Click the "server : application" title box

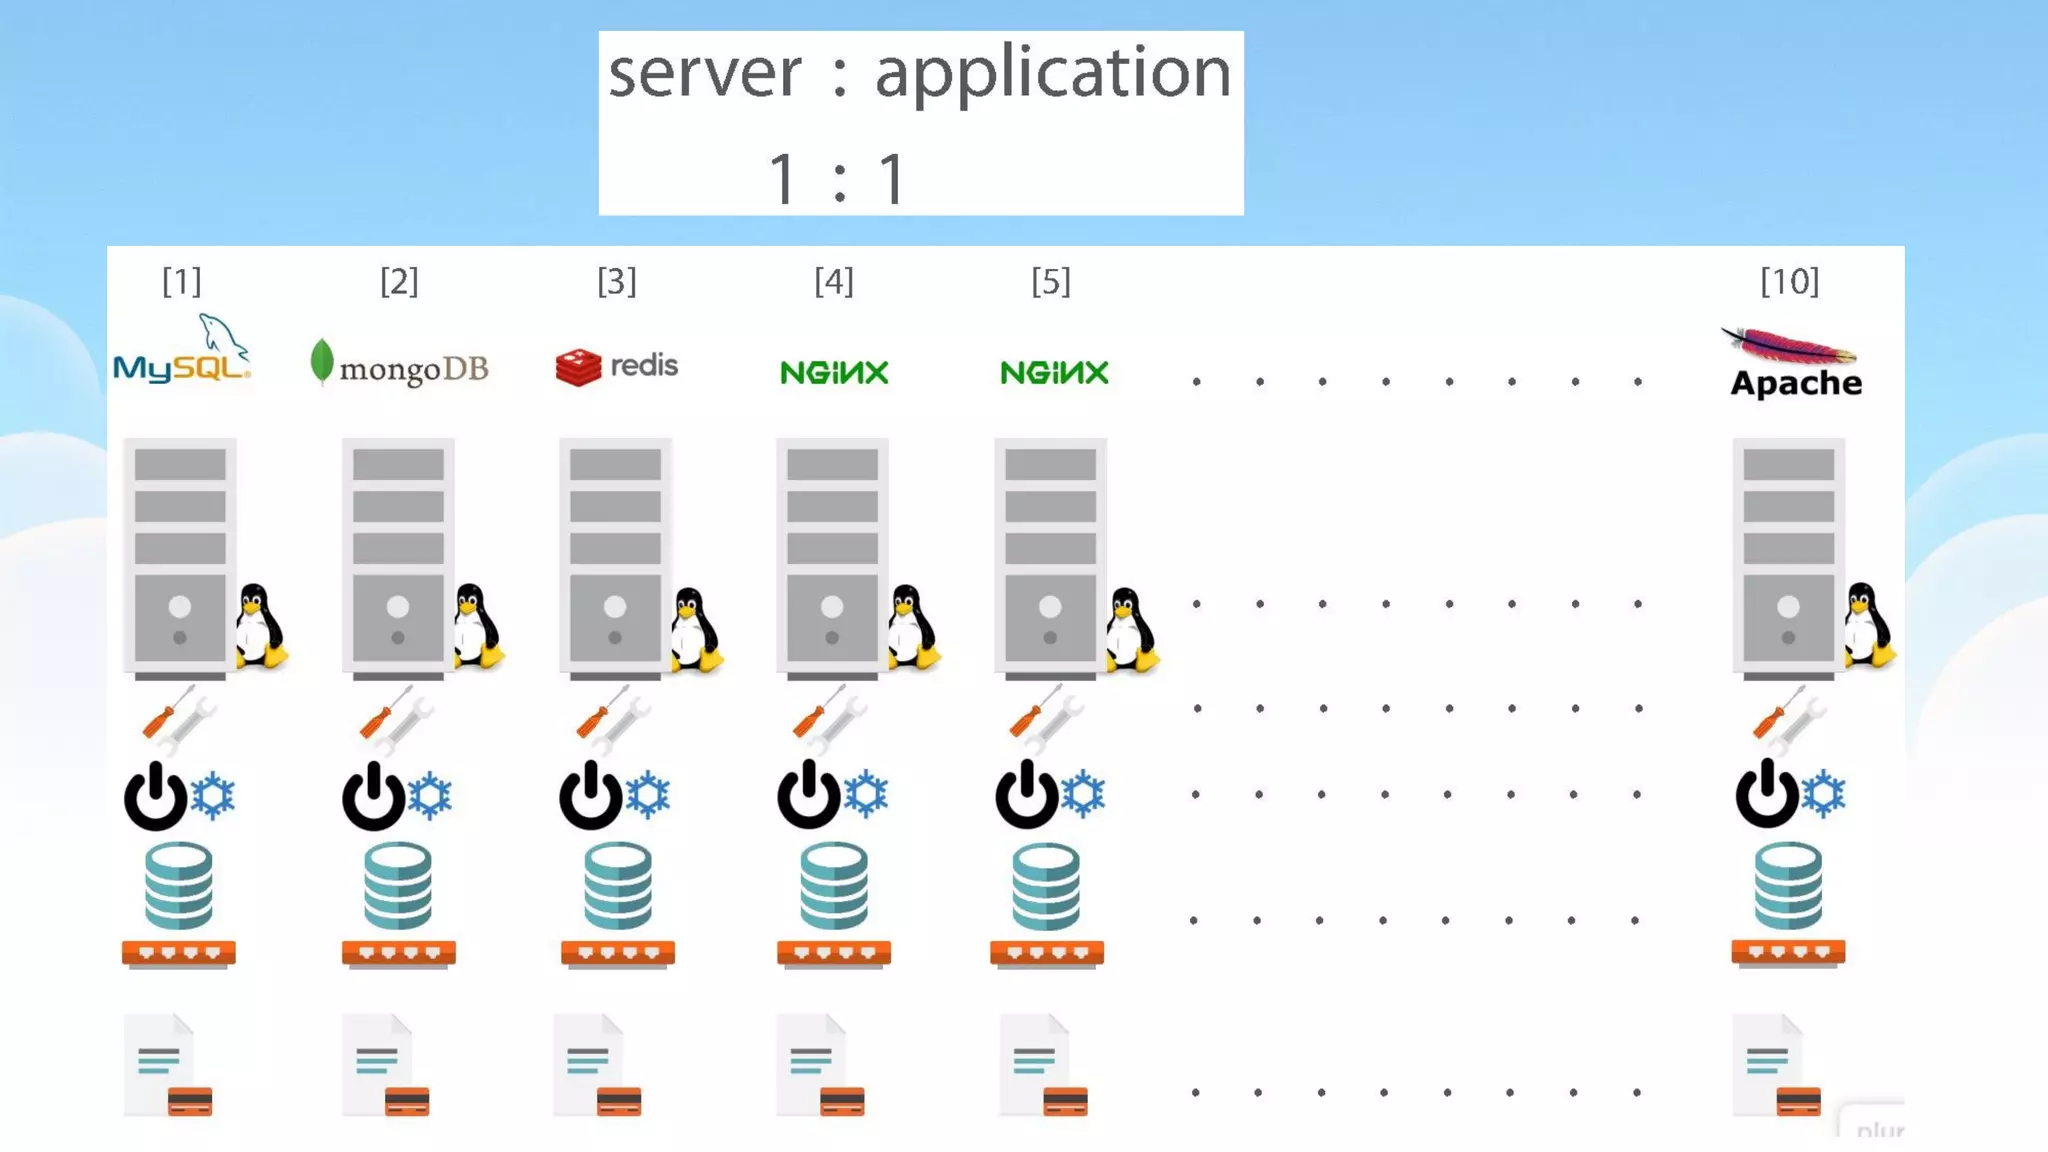[920, 123]
